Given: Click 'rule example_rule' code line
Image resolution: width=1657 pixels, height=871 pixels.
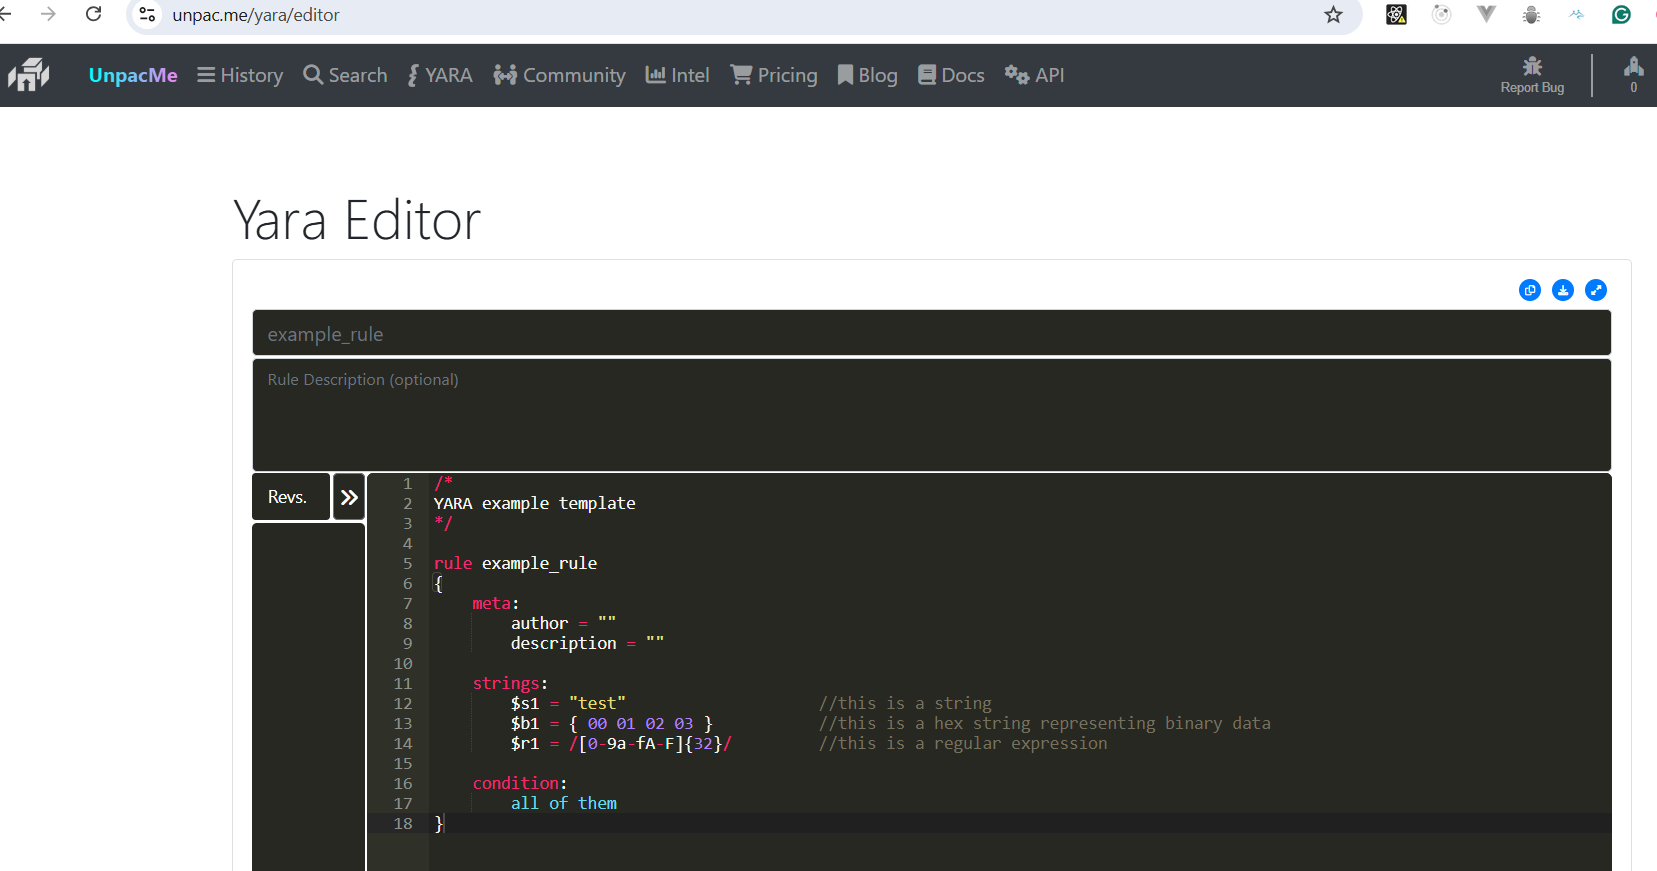Looking at the screenshot, I should click(x=515, y=563).
